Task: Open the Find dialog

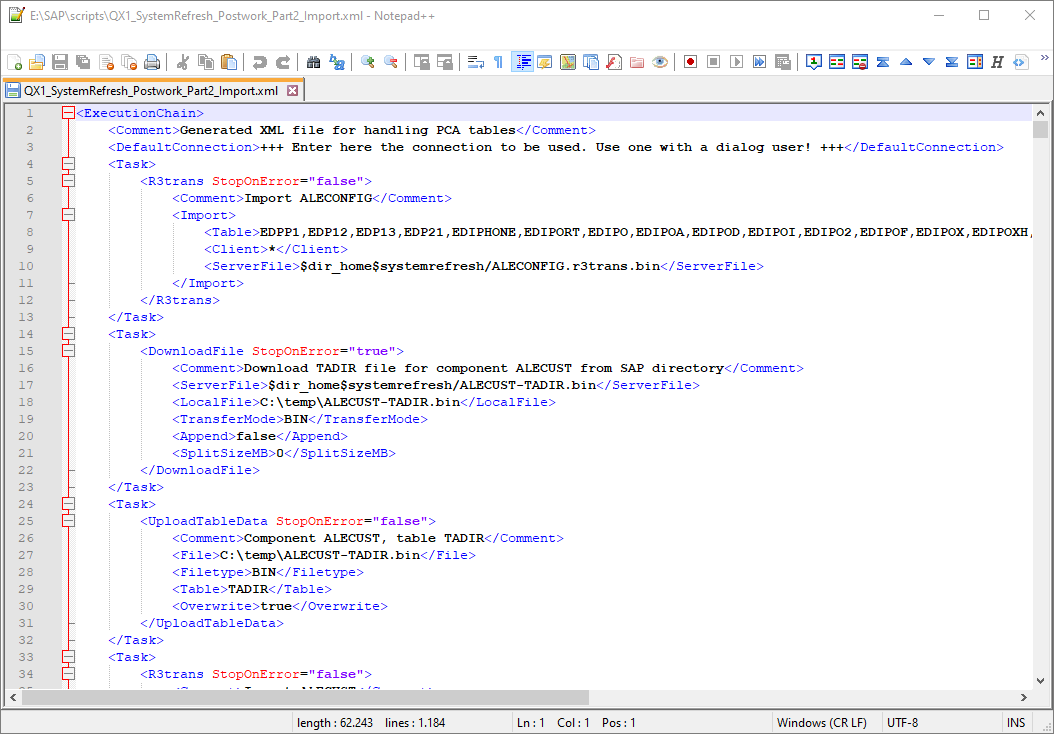Action: click(314, 61)
